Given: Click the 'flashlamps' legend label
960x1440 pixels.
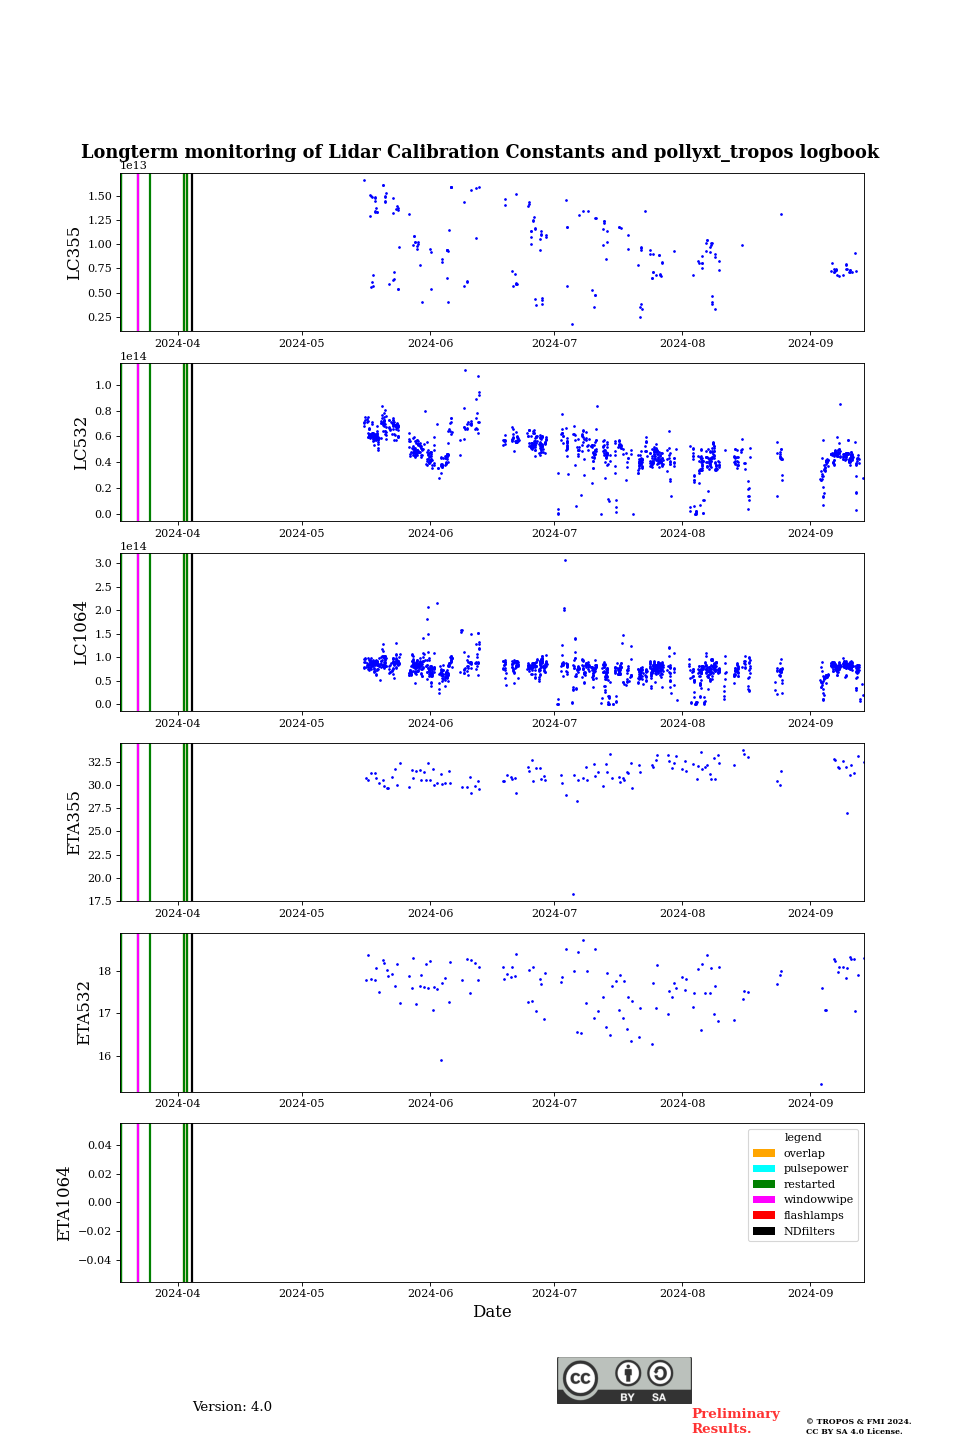Looking at the screenshot, I should (814, 1215).
